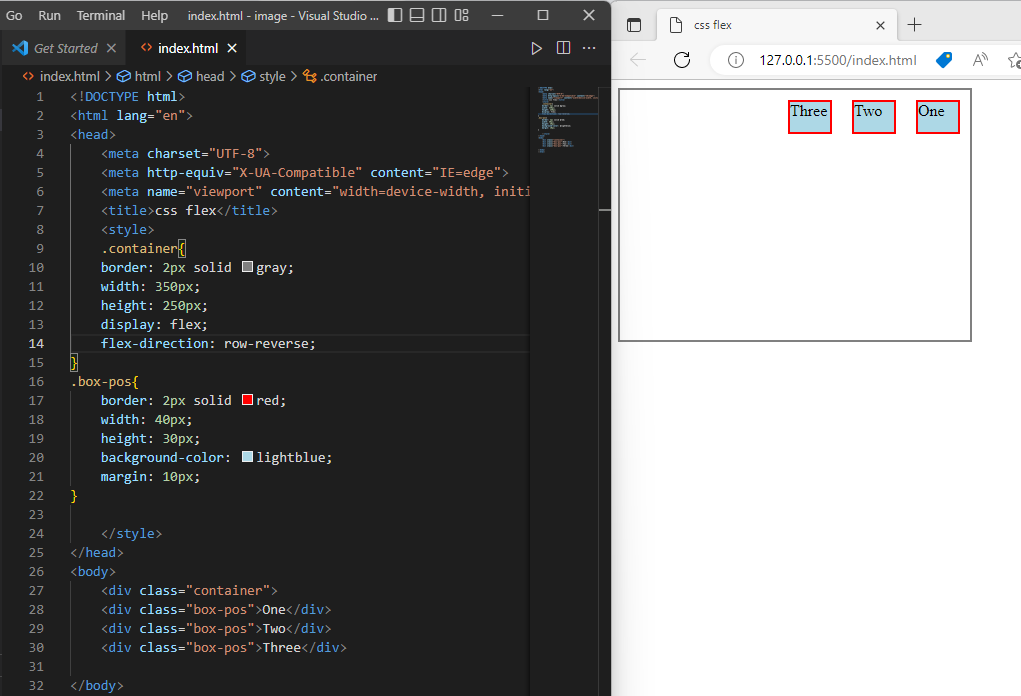Click the VS Code icon on Get Started tab
1021x696 pixels.
[x=20, y=48]
